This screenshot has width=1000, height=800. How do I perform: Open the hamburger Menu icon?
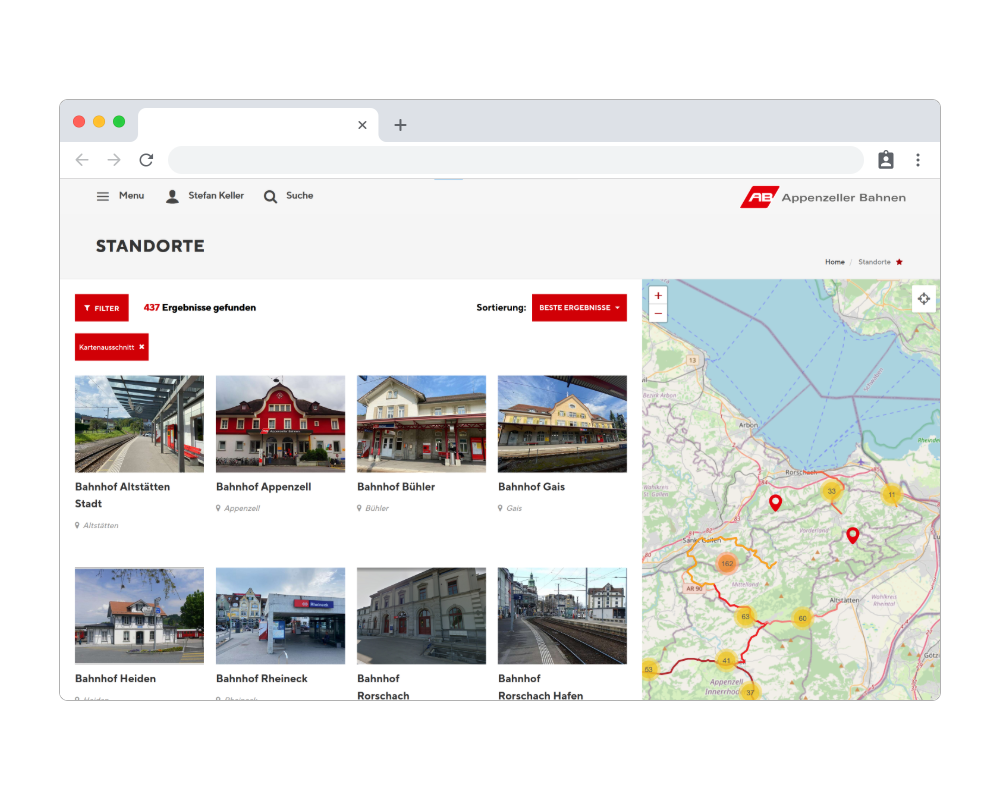point(103,196)
